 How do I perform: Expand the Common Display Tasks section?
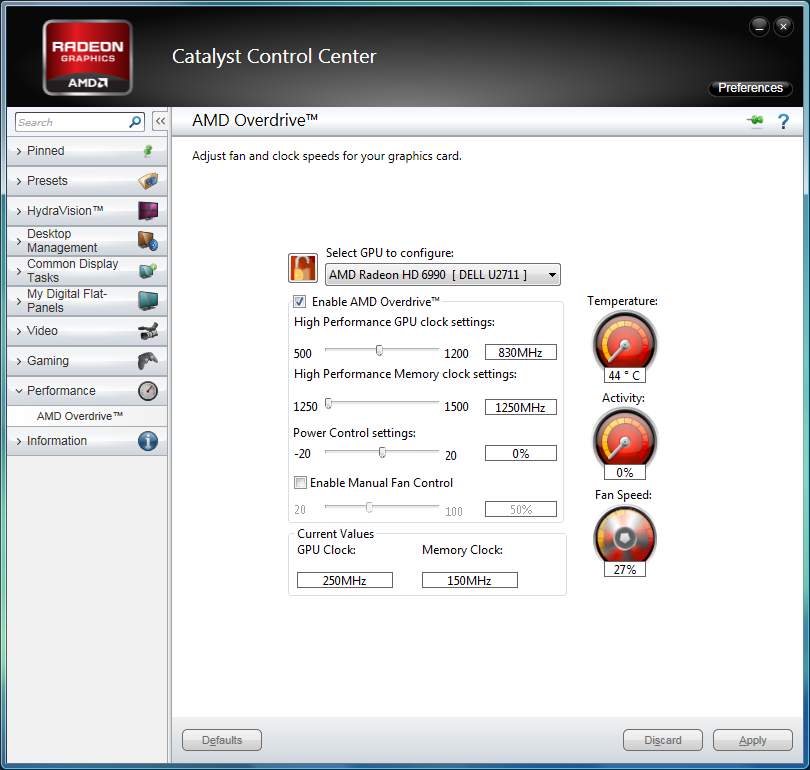coord(87,271)
